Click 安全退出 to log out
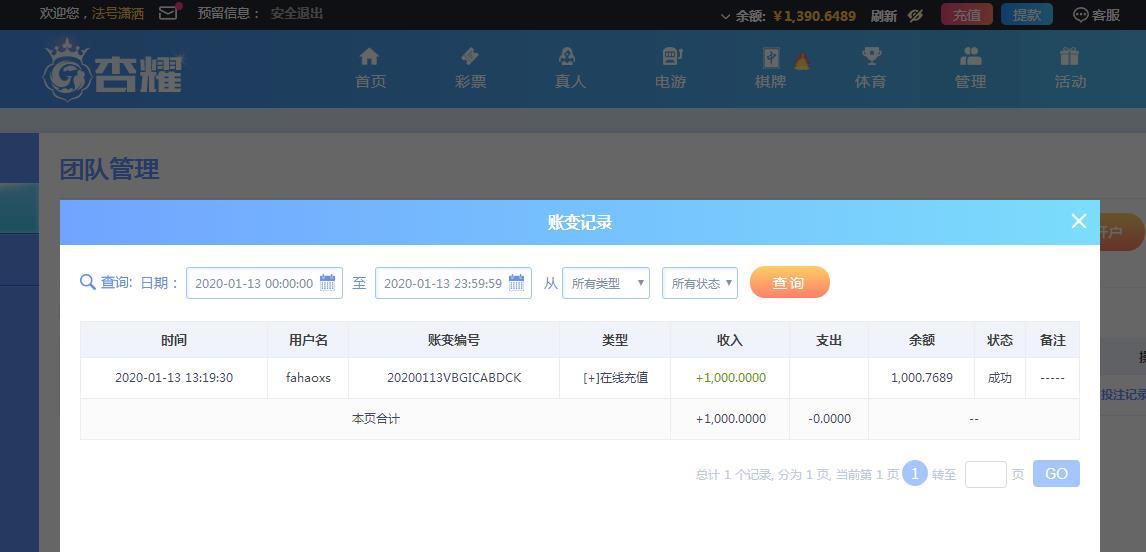 (x=297, y=13)
